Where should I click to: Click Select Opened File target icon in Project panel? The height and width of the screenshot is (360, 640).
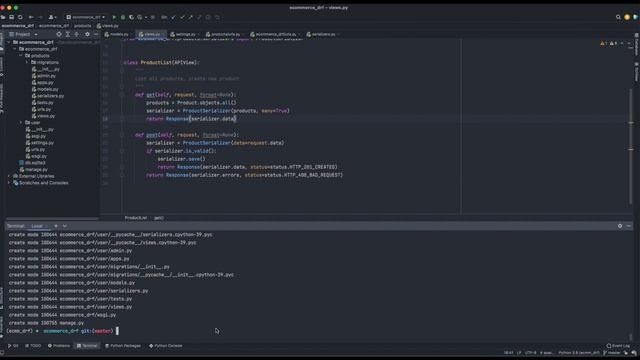[59, 34]
